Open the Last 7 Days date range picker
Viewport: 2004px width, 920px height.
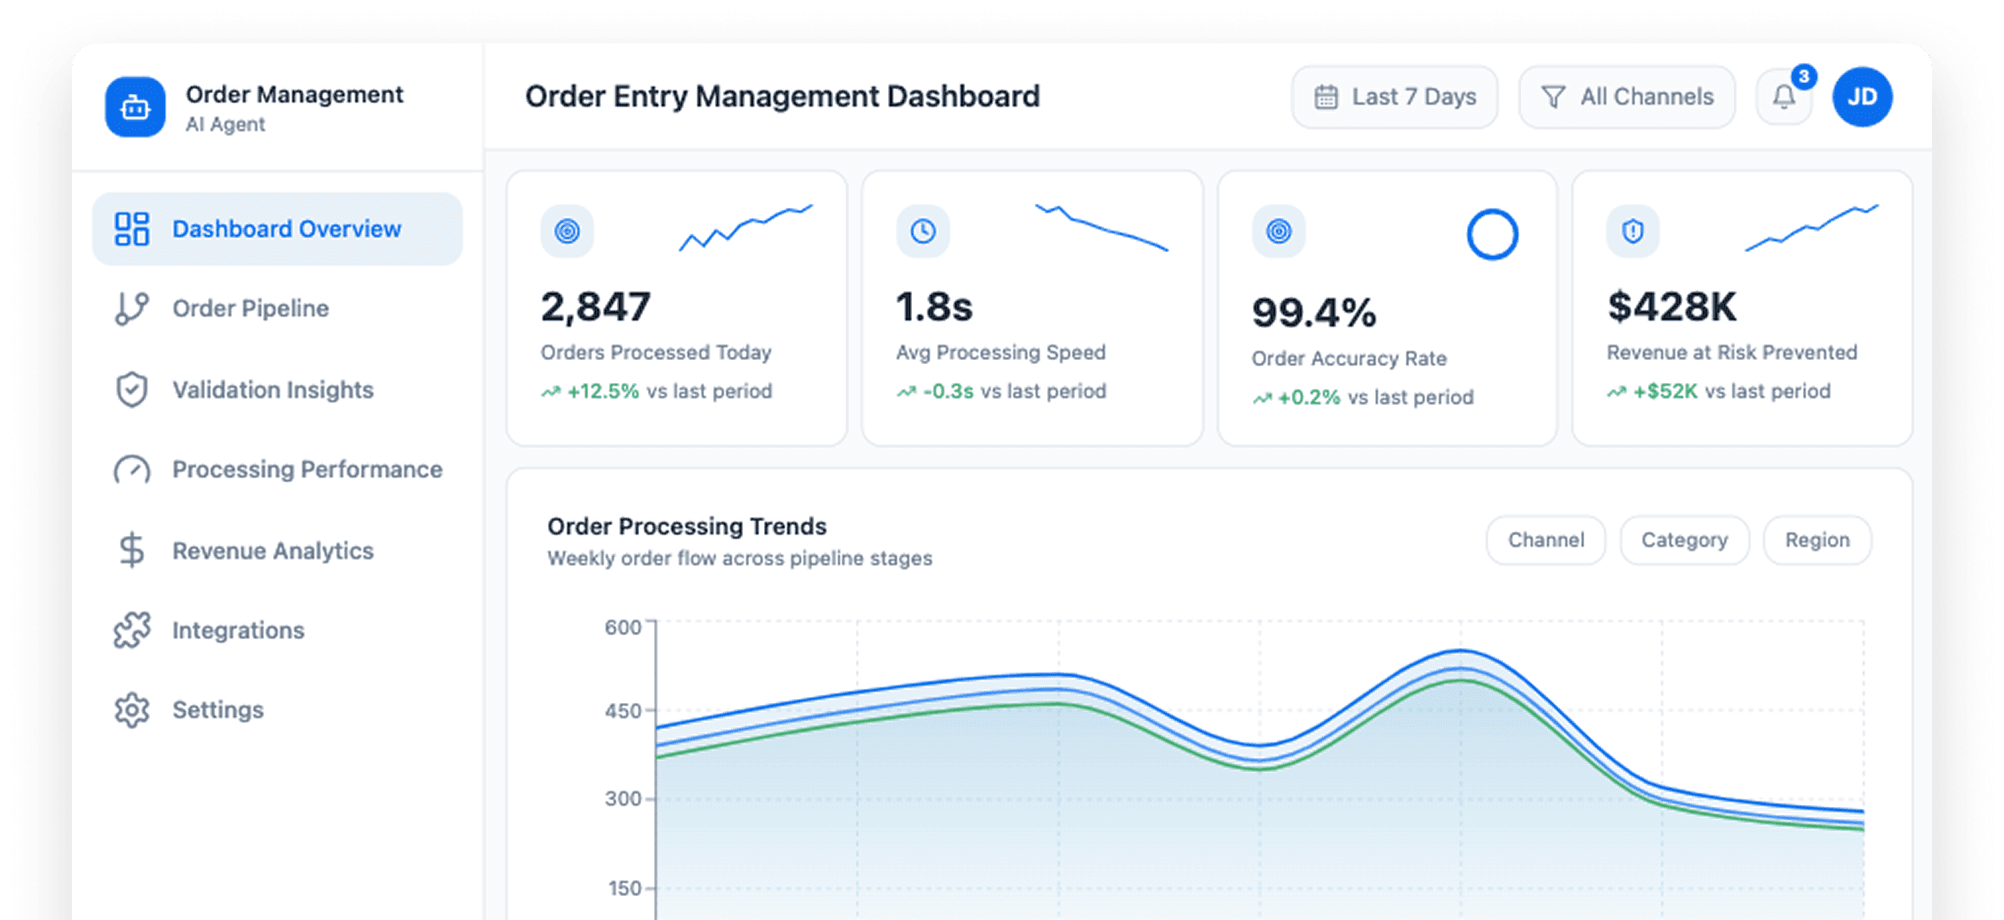pyautogui.click(x=1394, y=96)
